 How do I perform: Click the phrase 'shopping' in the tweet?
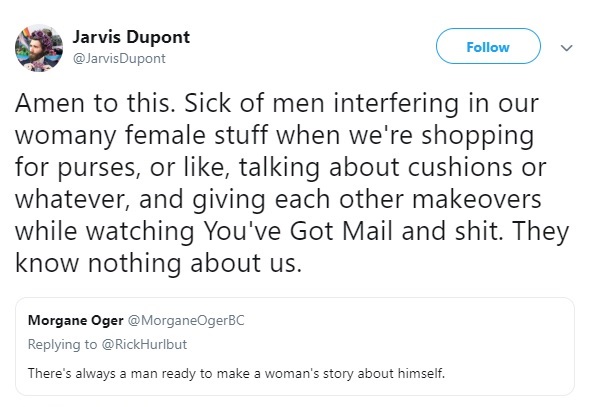[x=478, y=136]
